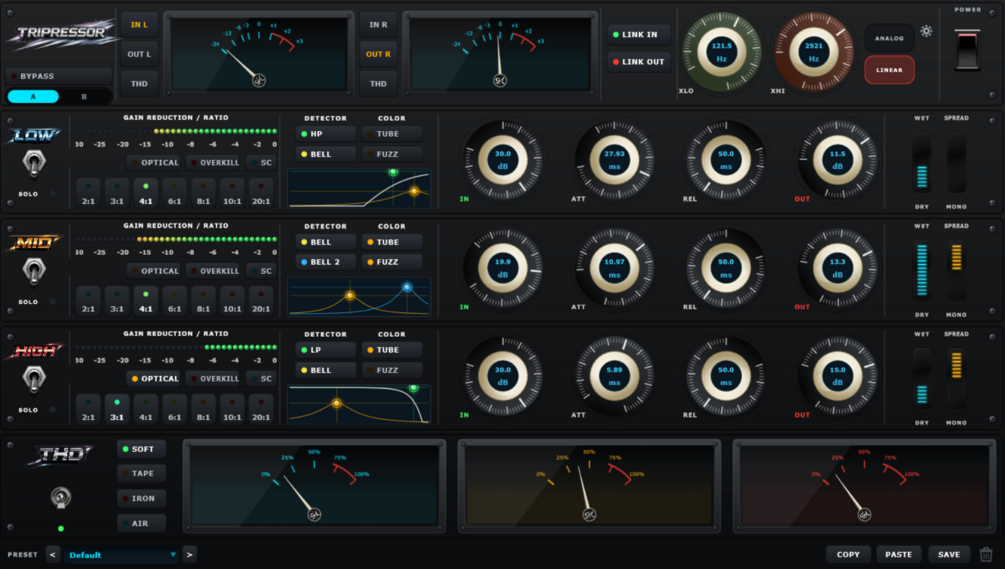Click HIGH band REL knob 50.0 ms

726,376
